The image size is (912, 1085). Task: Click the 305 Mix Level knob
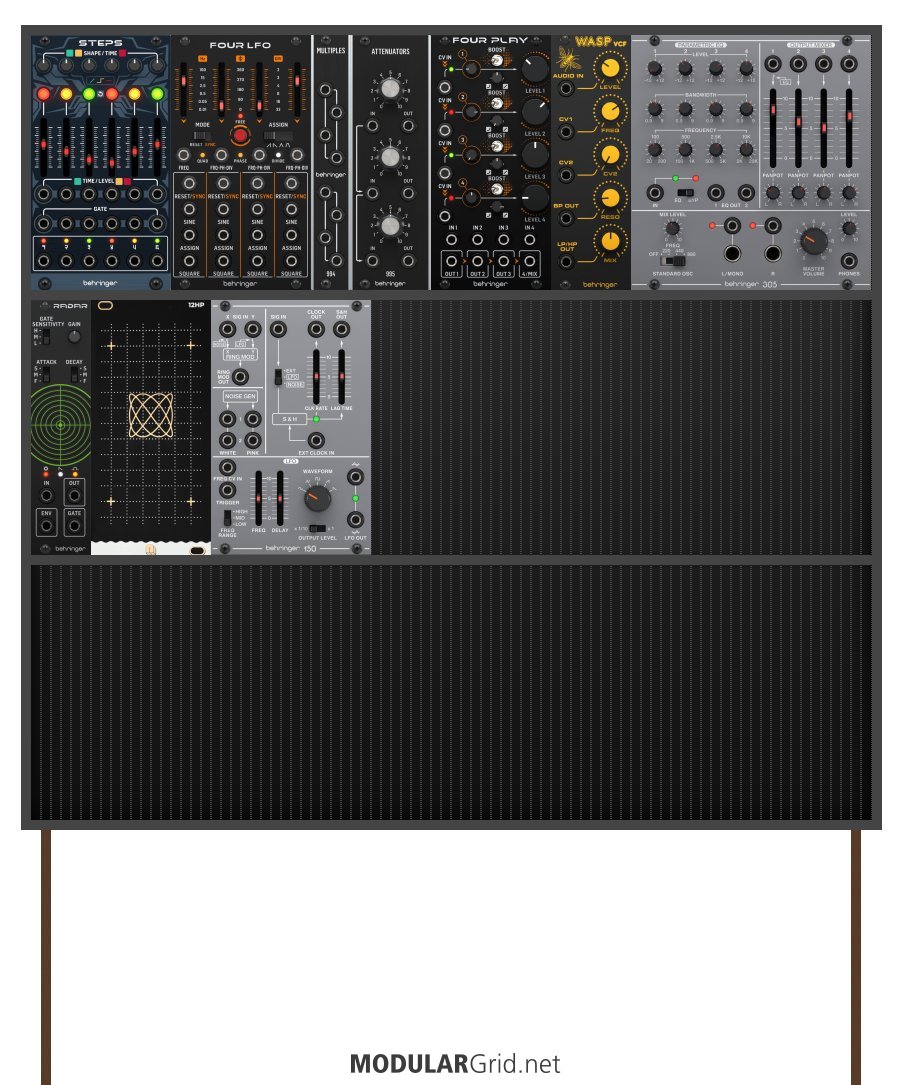pos(671,228)
